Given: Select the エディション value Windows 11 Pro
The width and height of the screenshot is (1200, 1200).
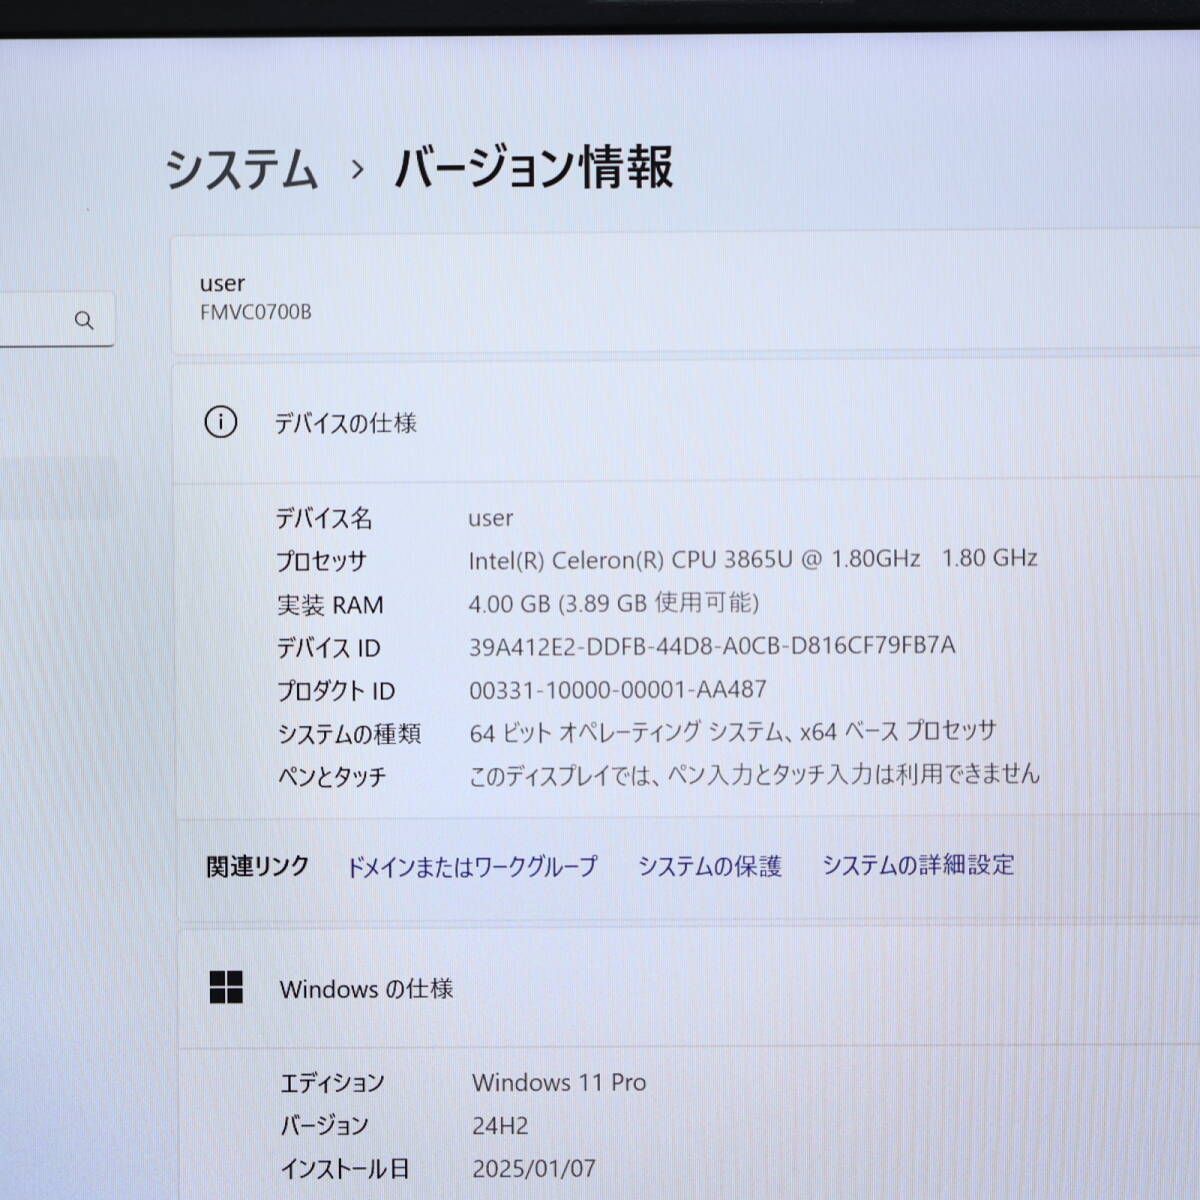Looking at the screenshot, I should click(559, 1082).
